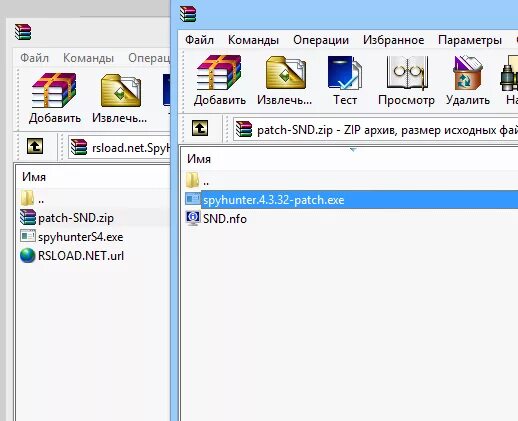Click the RSLOAD.NET.url globe icon

(28, 256)
